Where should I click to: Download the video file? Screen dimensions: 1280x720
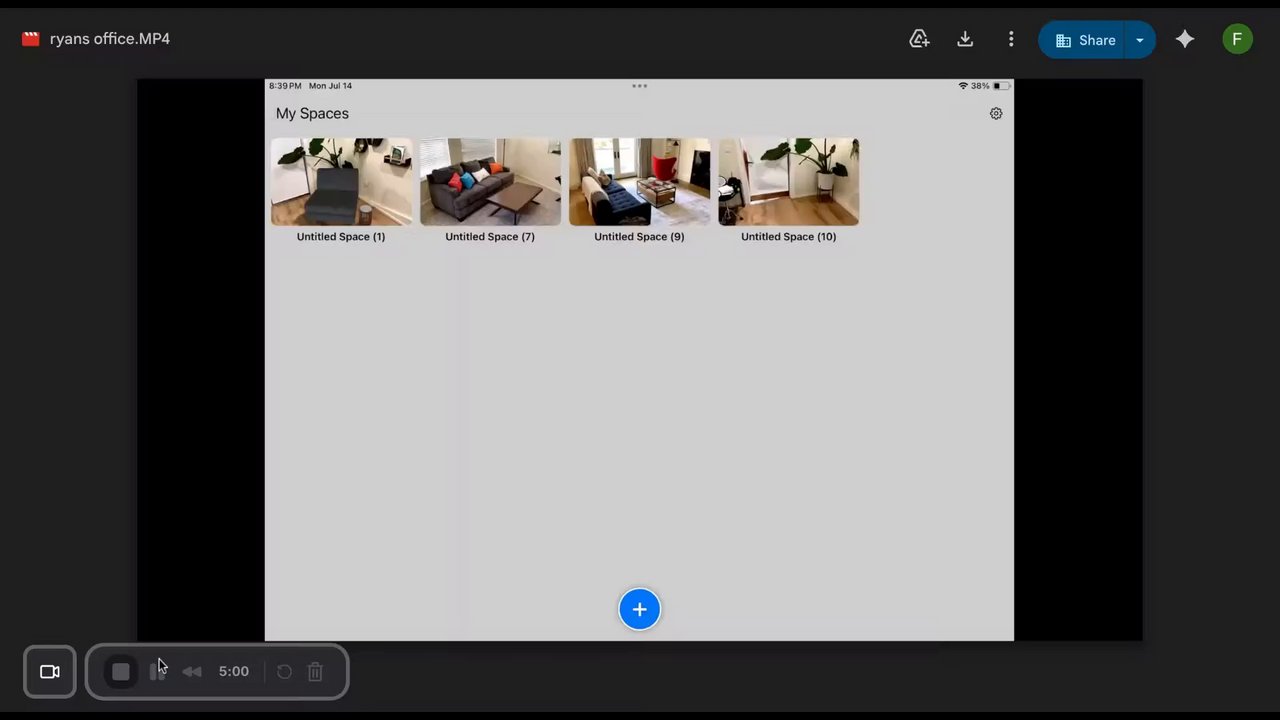[x=965, y=39]
